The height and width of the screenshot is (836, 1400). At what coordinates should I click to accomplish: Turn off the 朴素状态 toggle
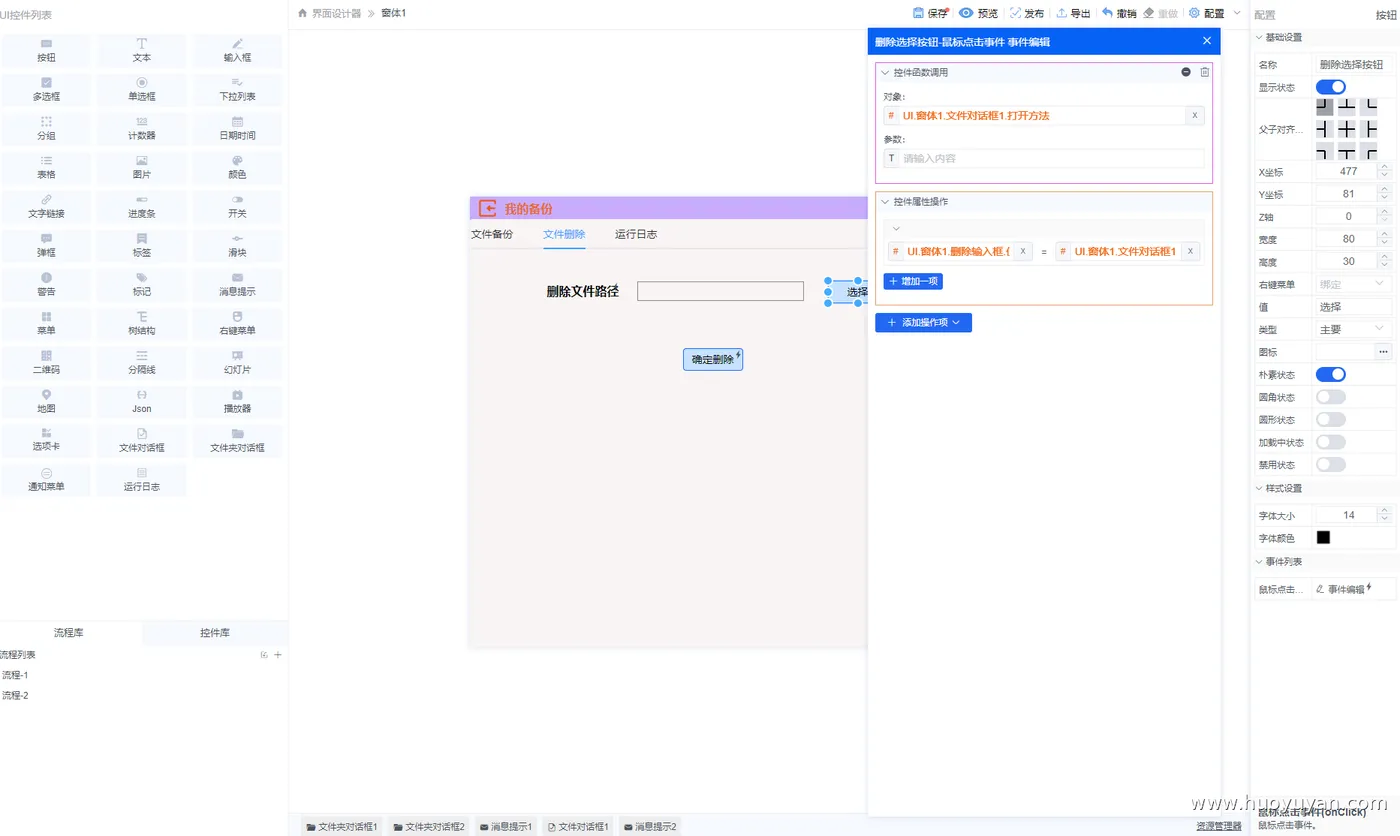[1330, 373]
